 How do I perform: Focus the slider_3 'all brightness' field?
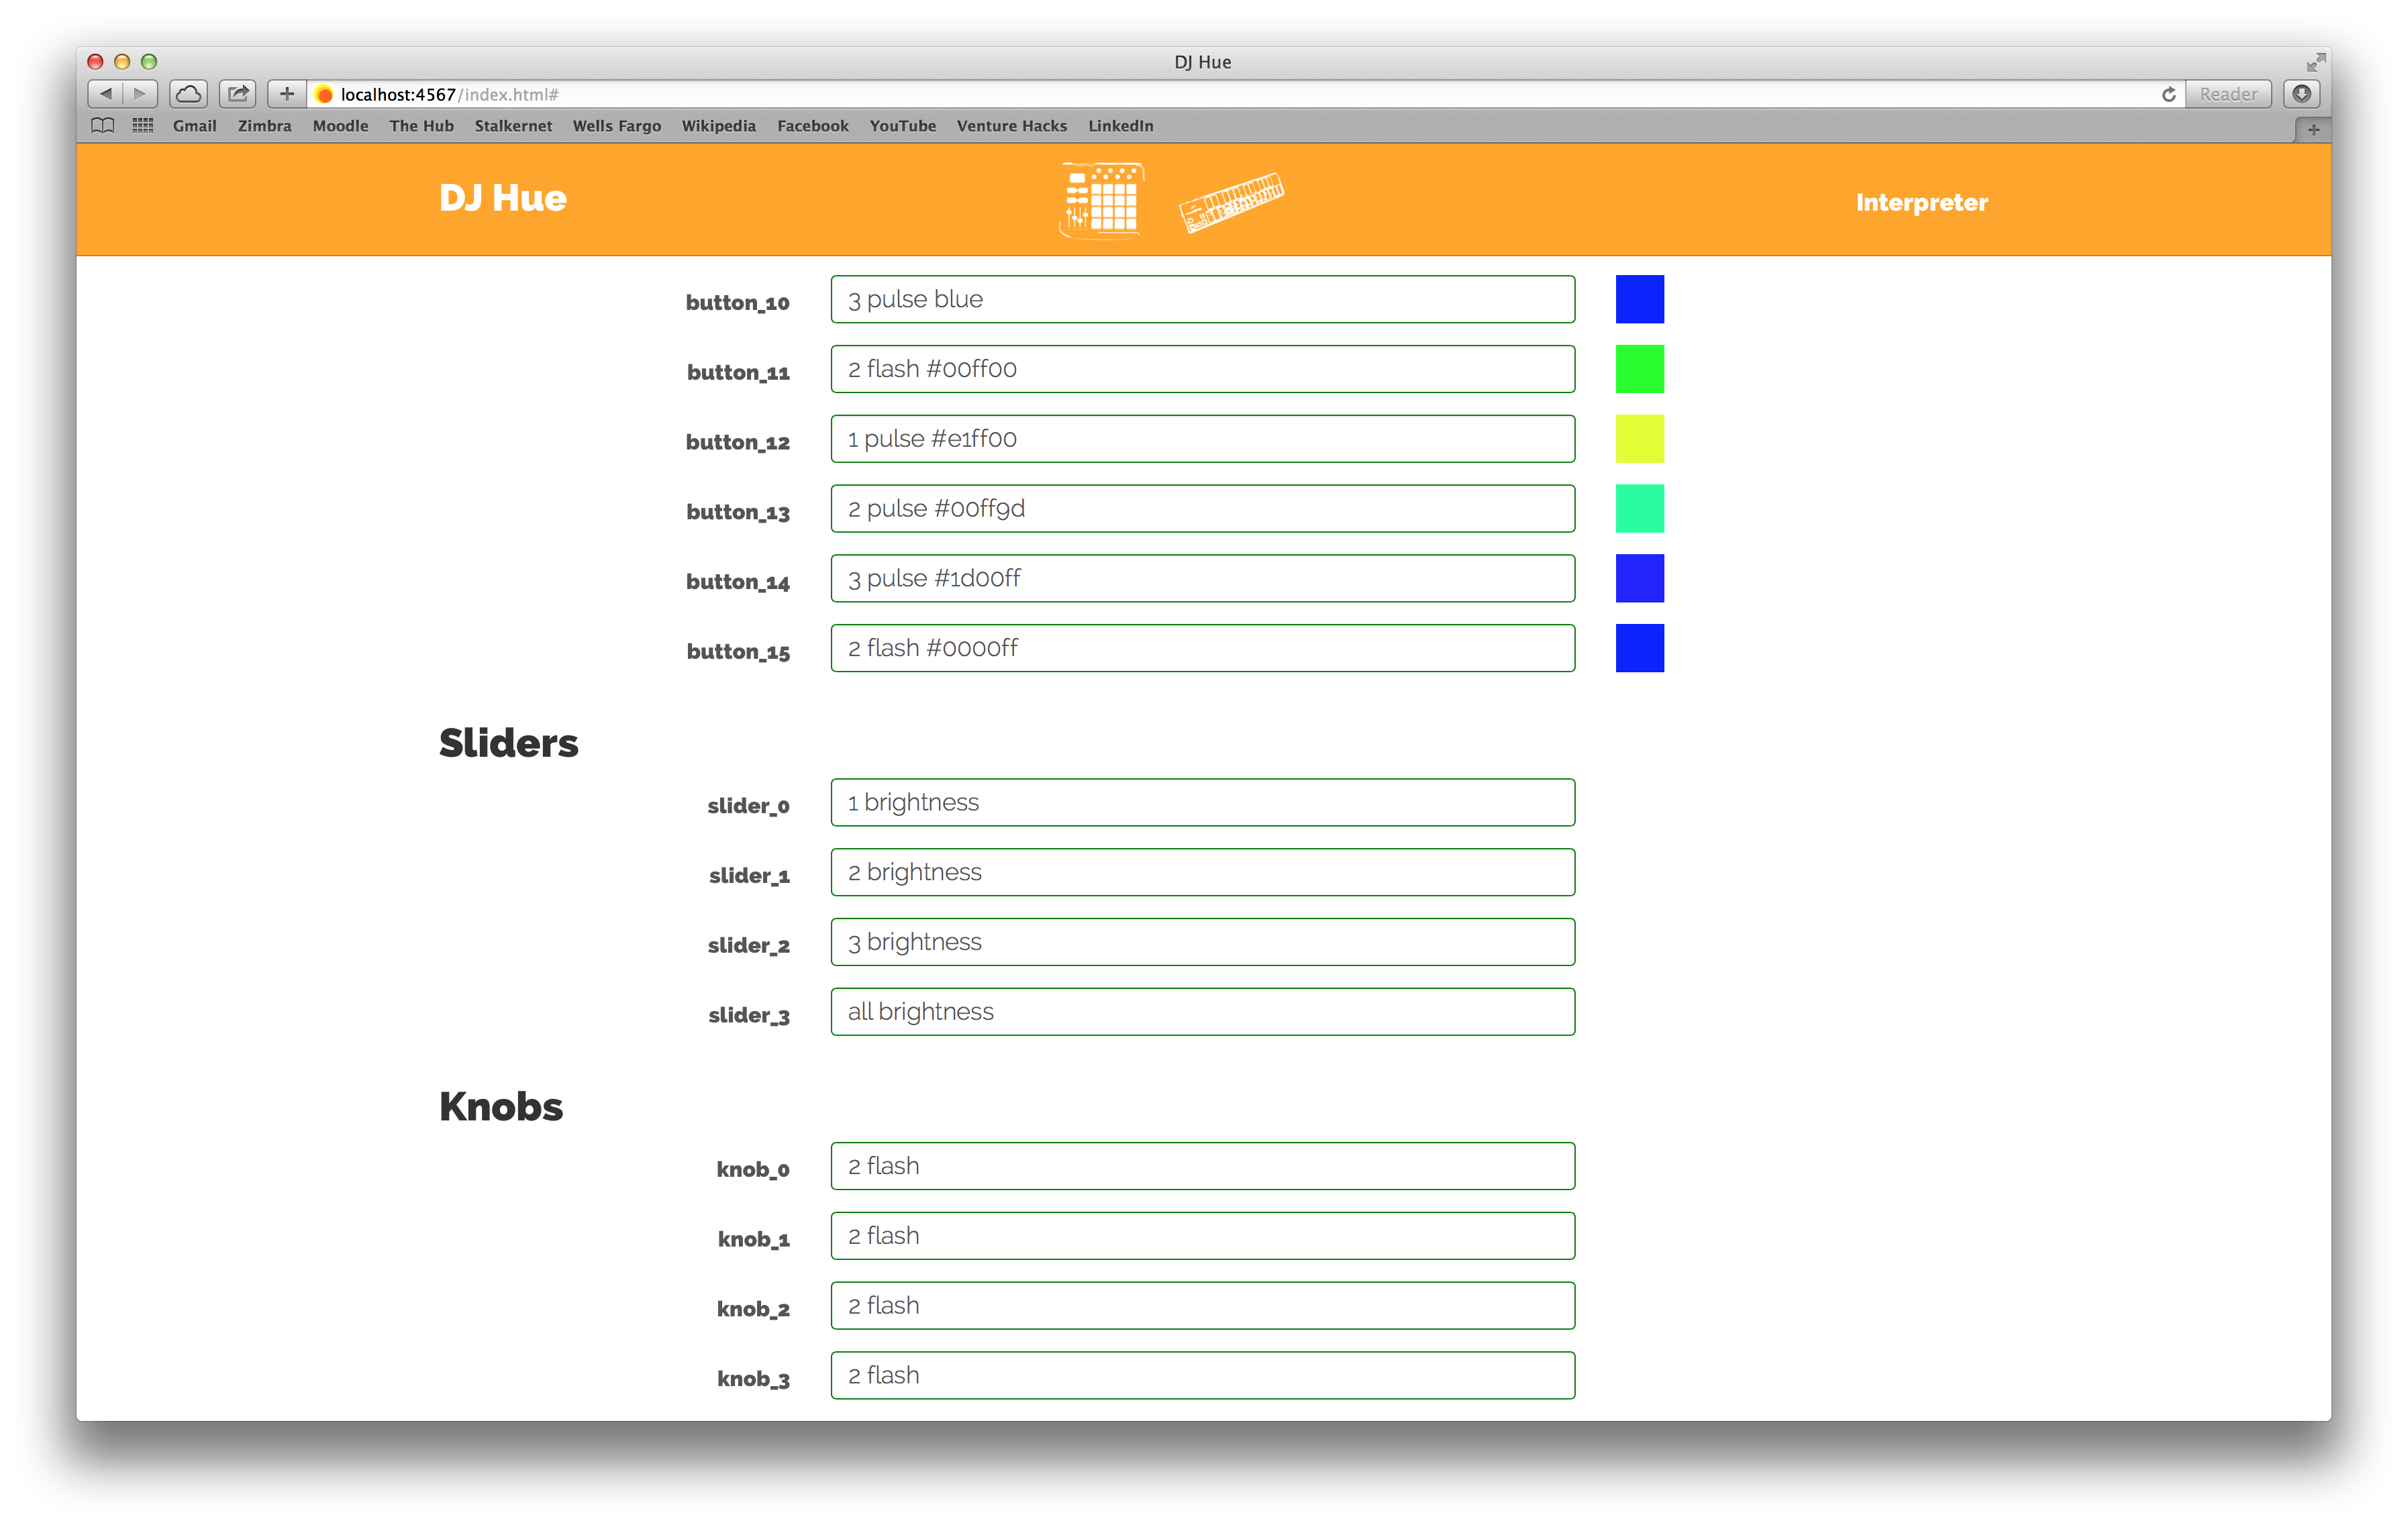click(x=1202, y=1012)
